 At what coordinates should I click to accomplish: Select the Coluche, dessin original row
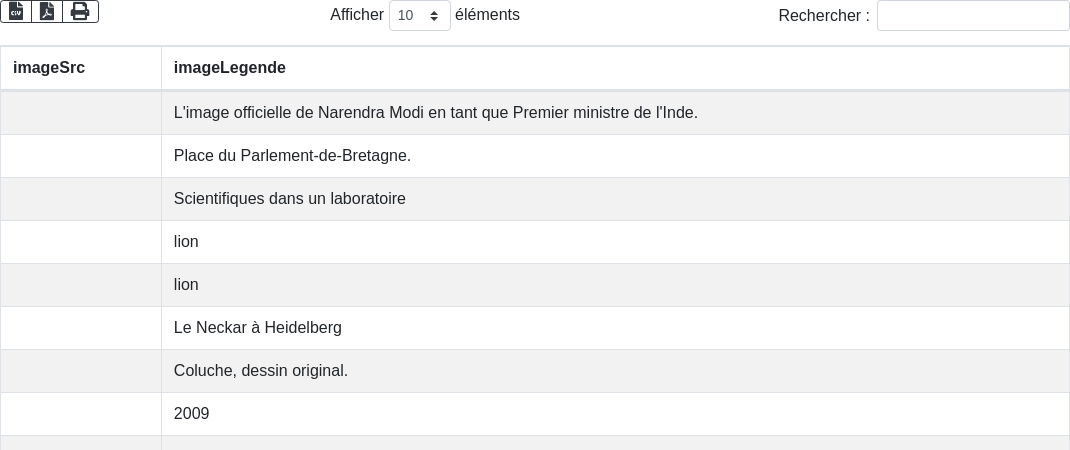pos(535,371)
